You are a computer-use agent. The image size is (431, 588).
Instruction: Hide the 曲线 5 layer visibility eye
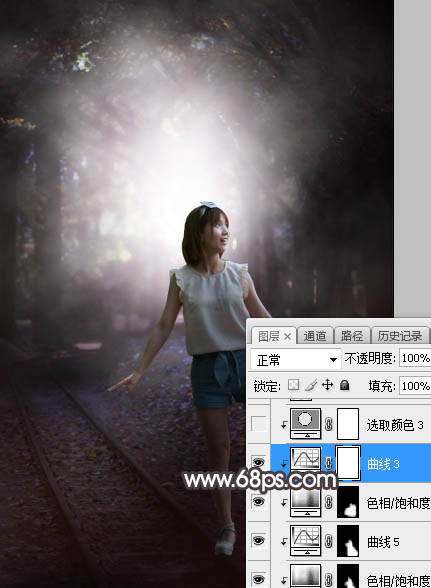click(258, 540)
